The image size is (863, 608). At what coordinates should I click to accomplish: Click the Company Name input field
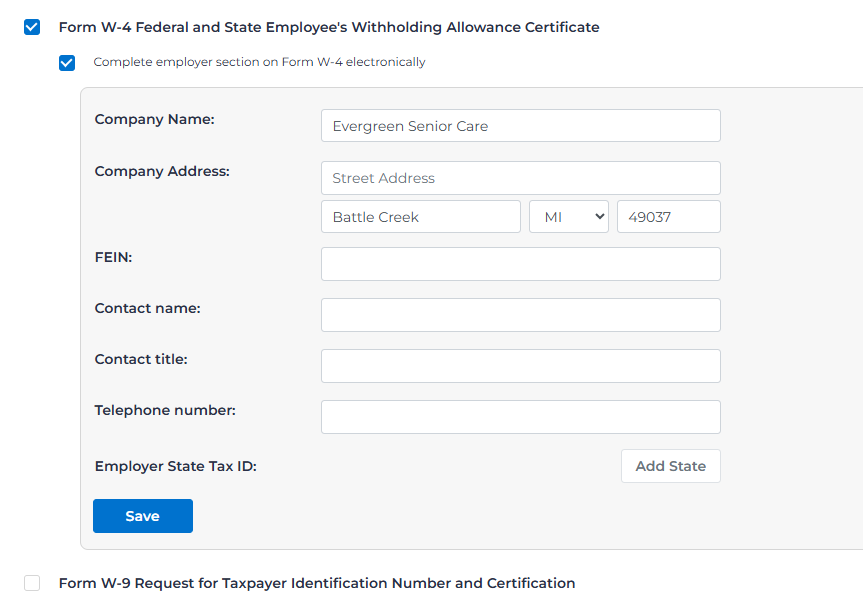pos(520,126)
